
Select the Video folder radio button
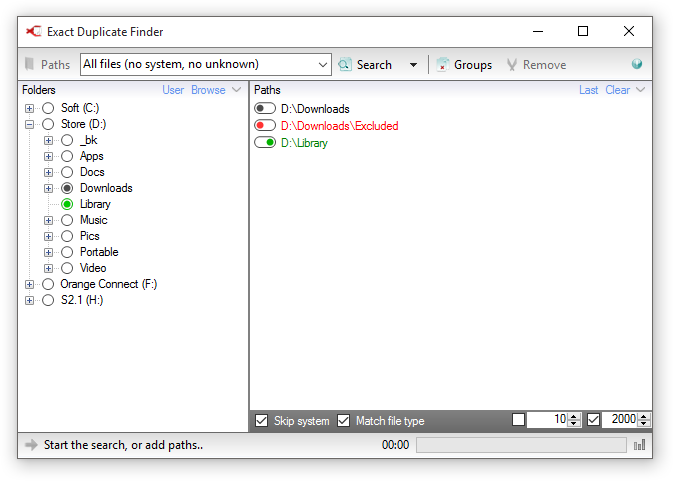pos(67,268)
